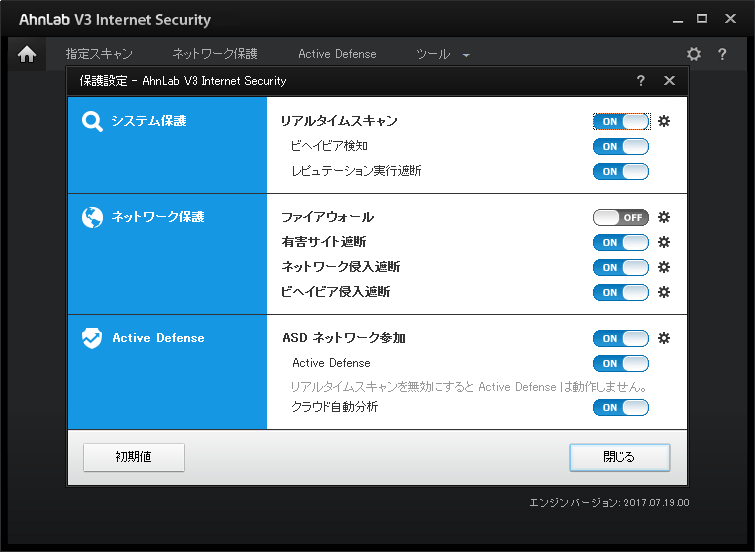Viewport: 755px width, 552px height.
Task: Open the 指定スキャン menu
Action: [99, 54]
